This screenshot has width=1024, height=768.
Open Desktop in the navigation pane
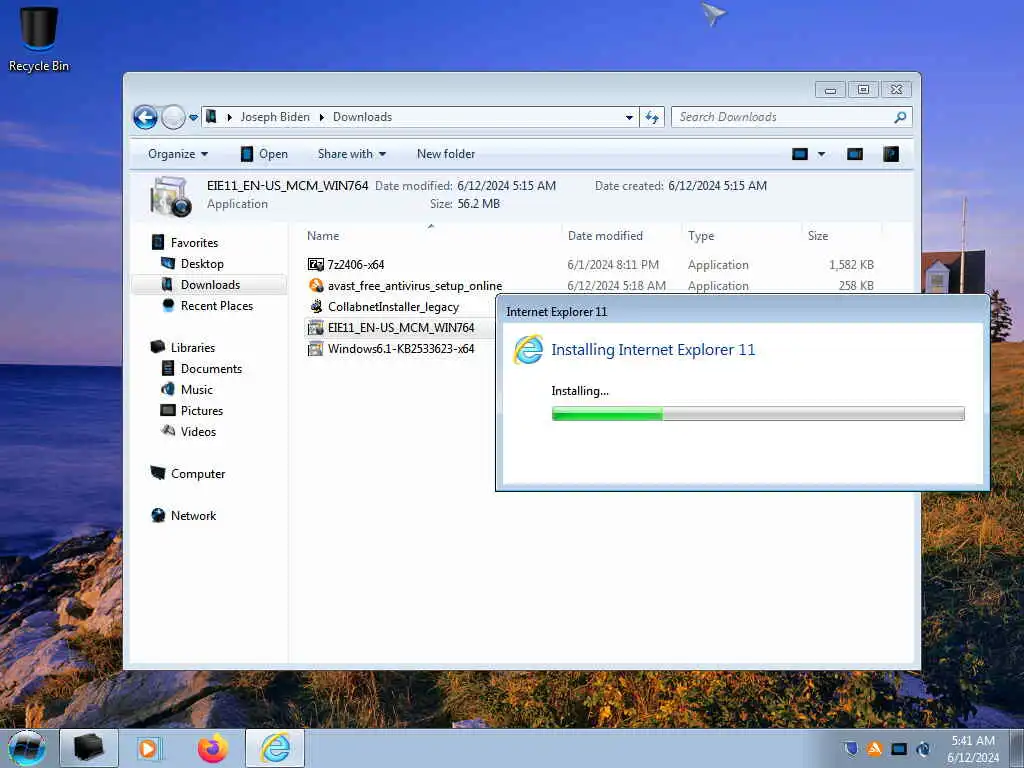[x=202, y=264]
